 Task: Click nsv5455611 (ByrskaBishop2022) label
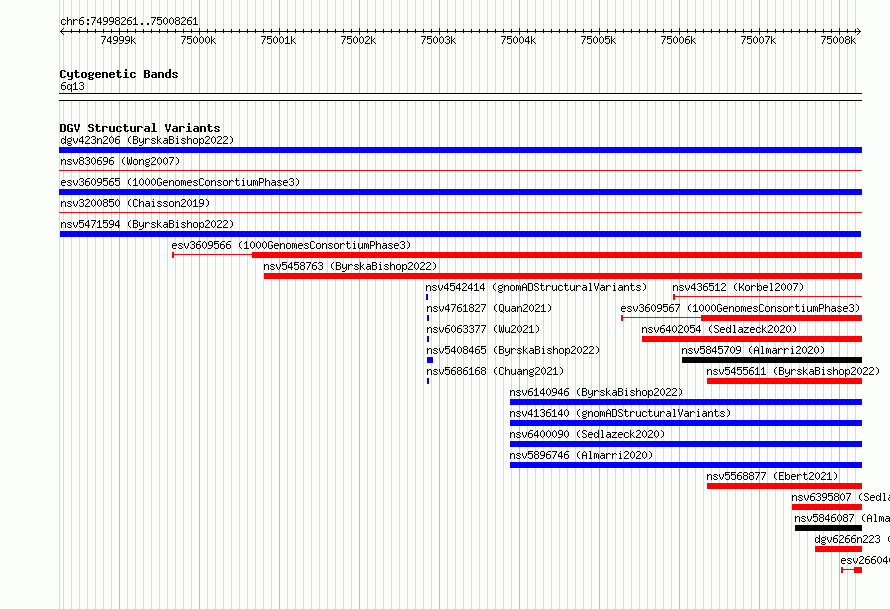793,371
